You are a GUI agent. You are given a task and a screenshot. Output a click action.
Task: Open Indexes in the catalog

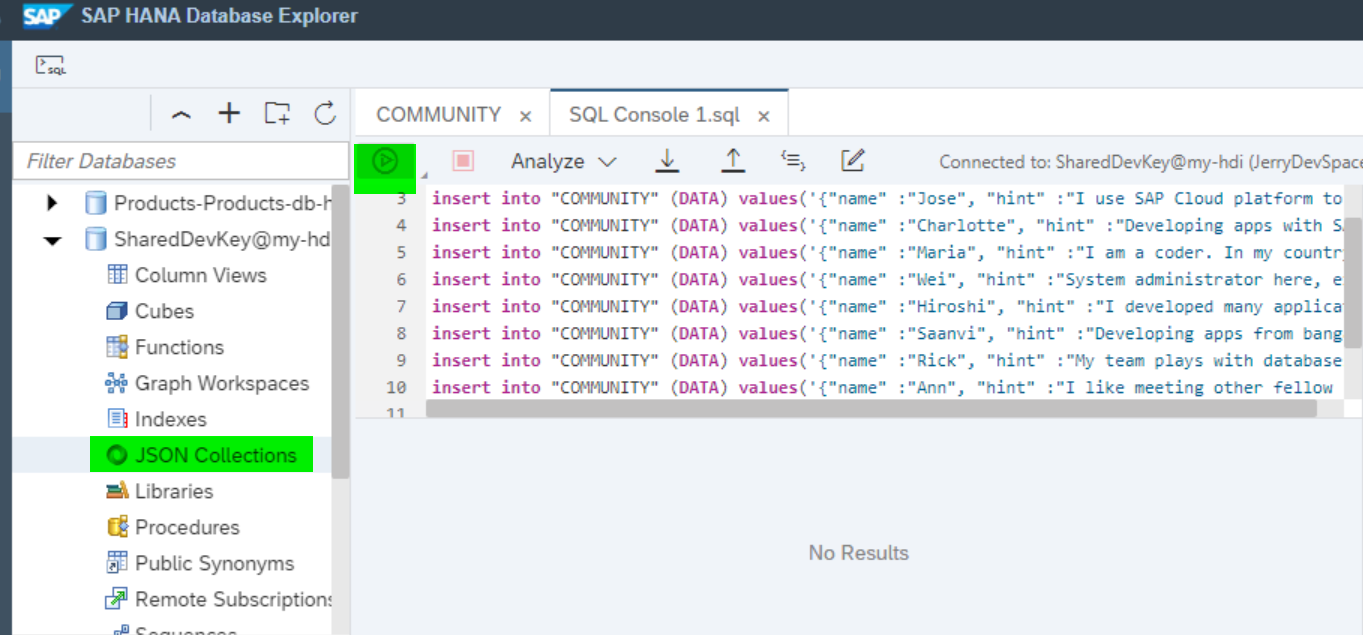click(x=171, y=419)
